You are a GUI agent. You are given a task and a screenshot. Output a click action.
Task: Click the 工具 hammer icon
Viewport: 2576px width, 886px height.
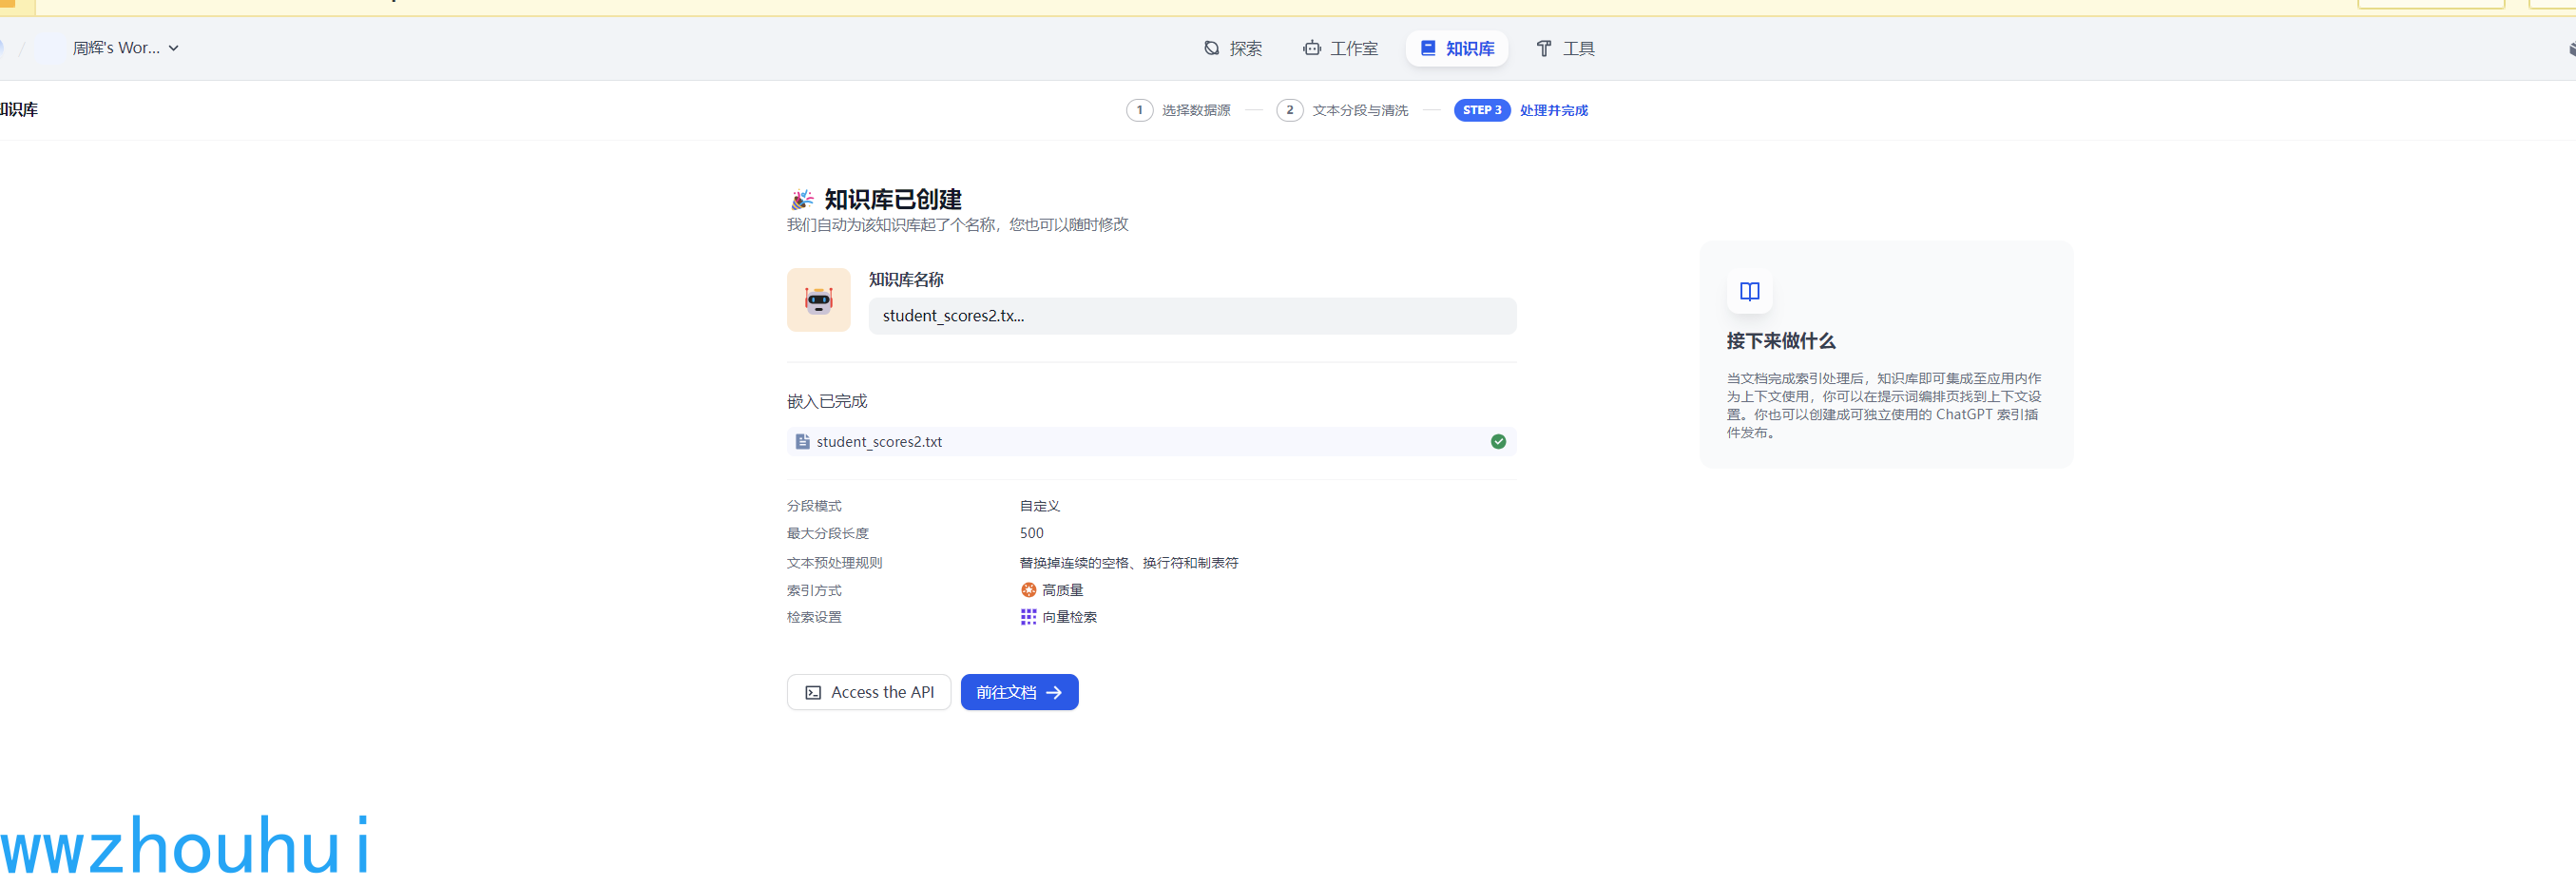click(1544, 48)
